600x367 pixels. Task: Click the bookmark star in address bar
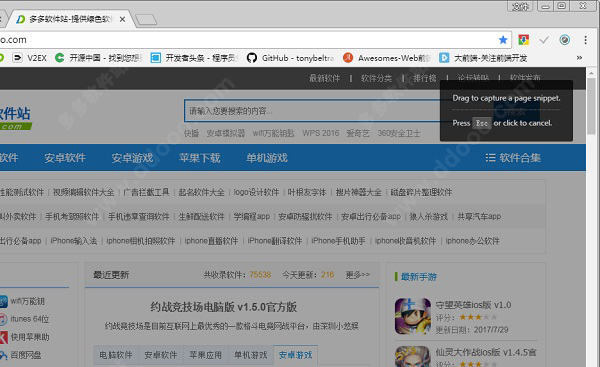pyautogui.click(x=503, y=39)
